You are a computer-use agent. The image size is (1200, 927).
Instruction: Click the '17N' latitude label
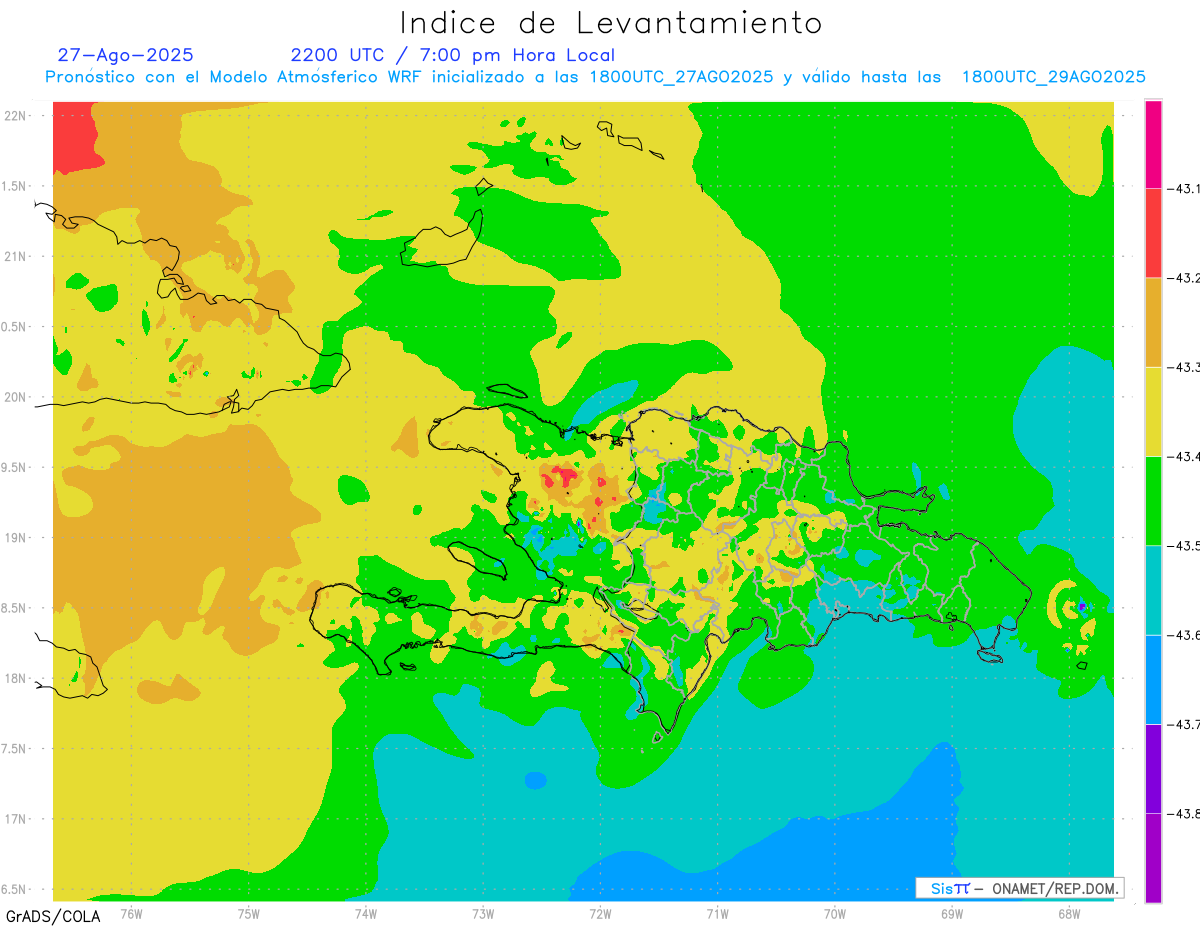[x=17, y=819]
